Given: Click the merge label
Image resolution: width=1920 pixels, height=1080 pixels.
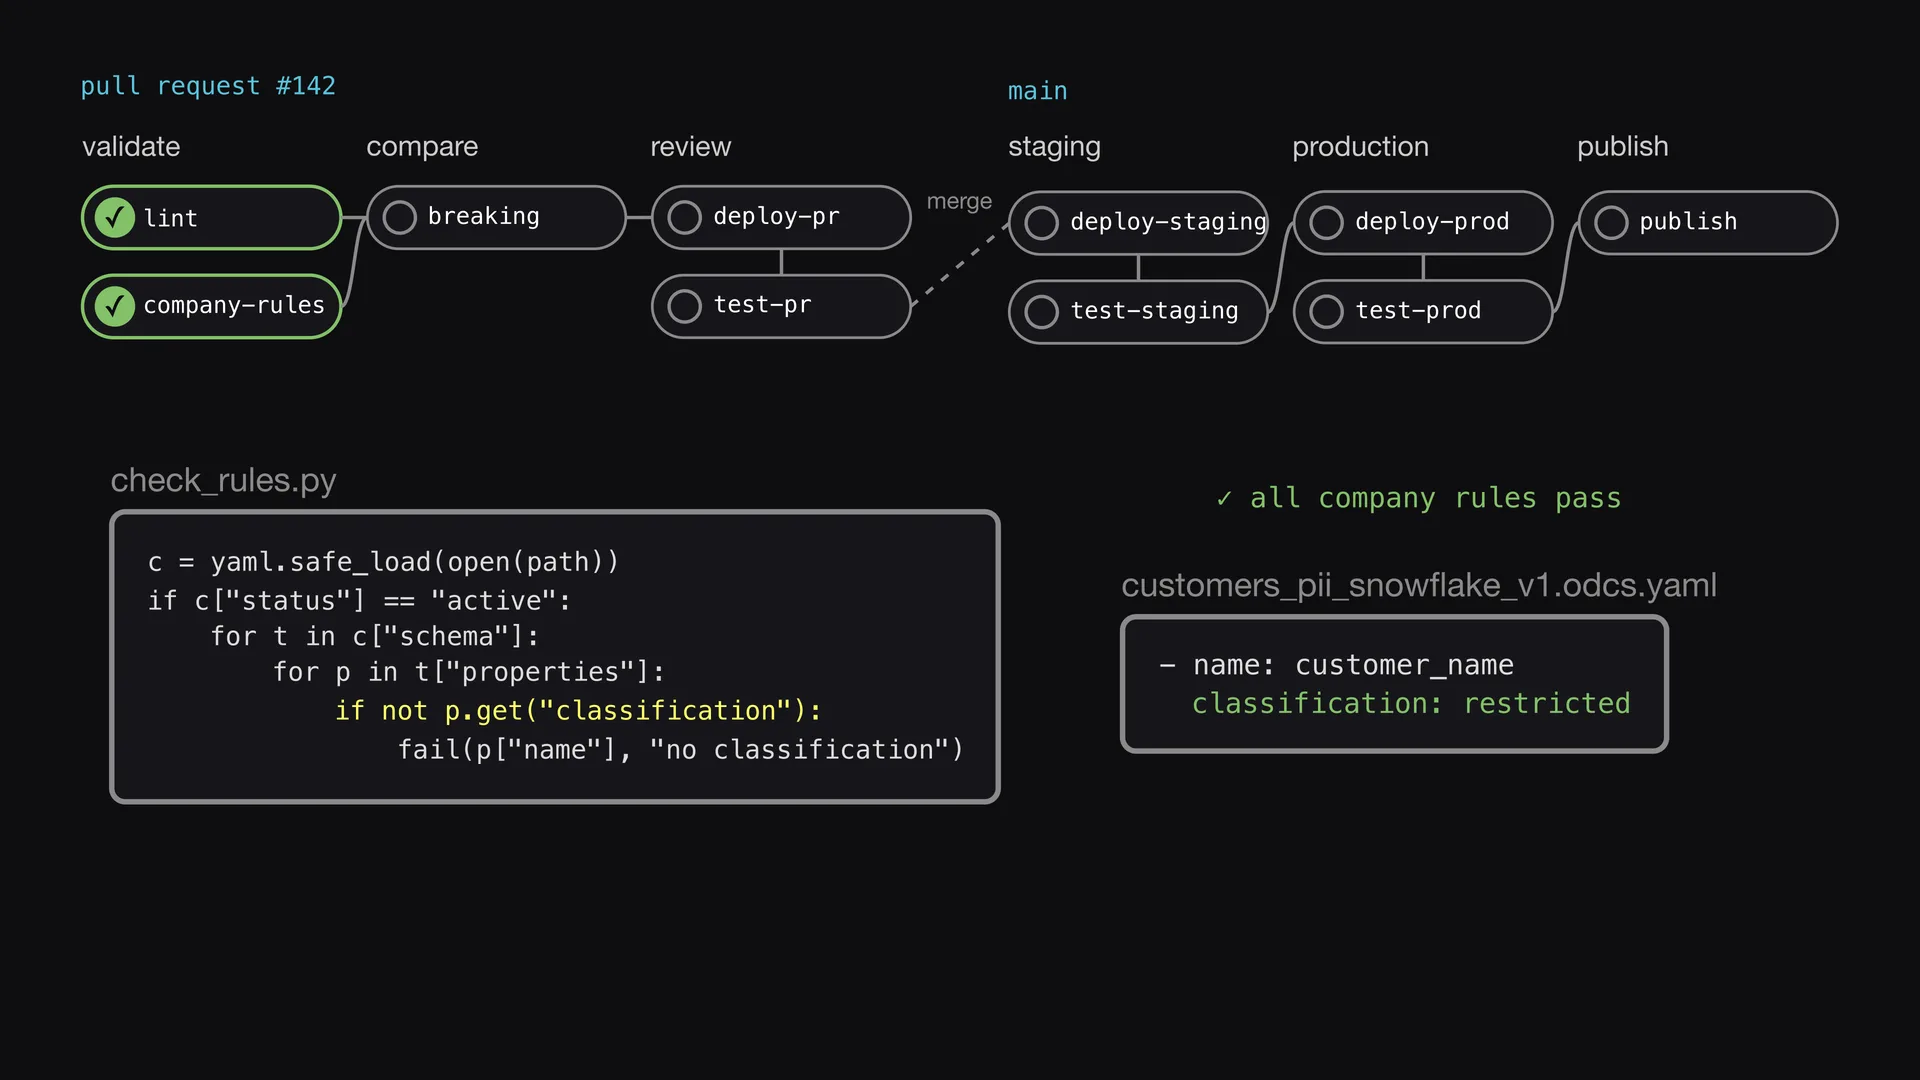Looking at the screenshot, I should click(x=959, y=202).
